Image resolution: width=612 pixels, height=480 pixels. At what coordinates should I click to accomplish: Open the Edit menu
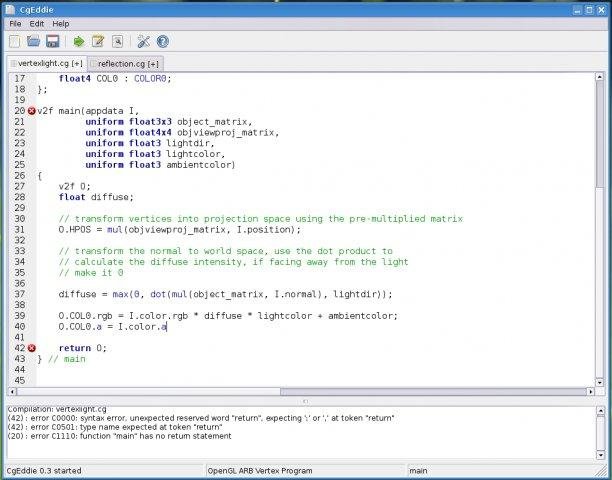click(37, 24)
